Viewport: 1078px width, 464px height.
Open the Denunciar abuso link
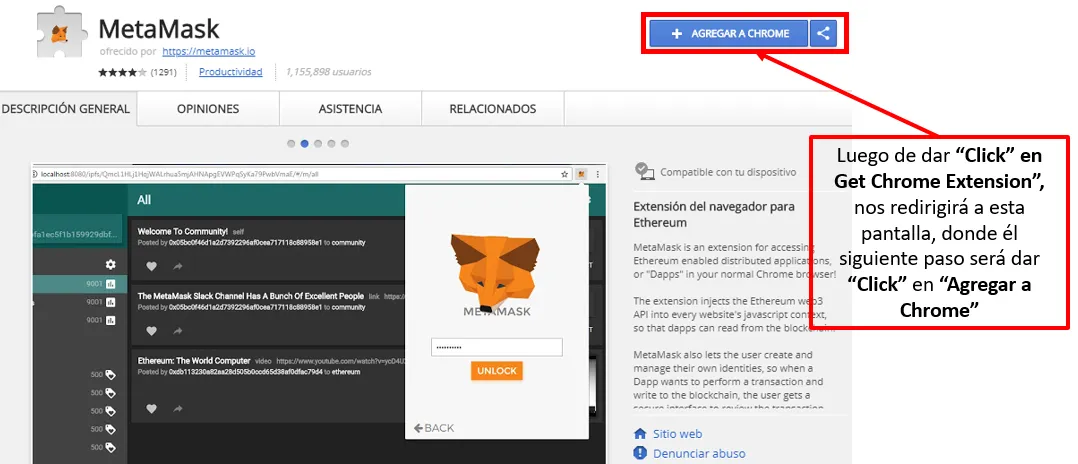(x=698, y=454)
